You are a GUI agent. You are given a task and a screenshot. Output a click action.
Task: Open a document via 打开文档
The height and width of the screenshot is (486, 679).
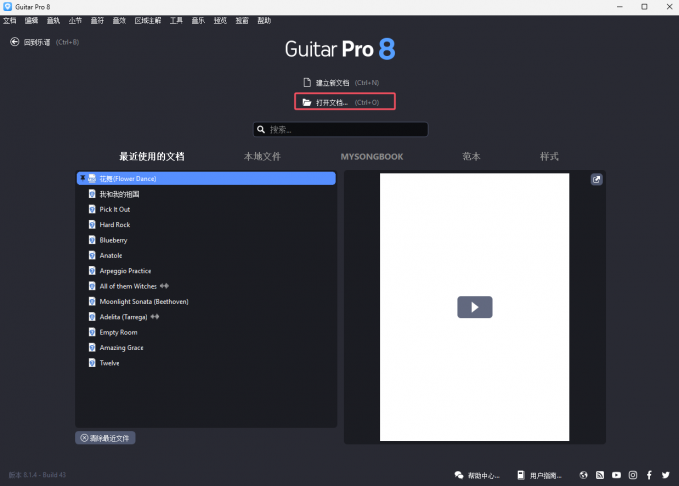(x=345, y=102)
